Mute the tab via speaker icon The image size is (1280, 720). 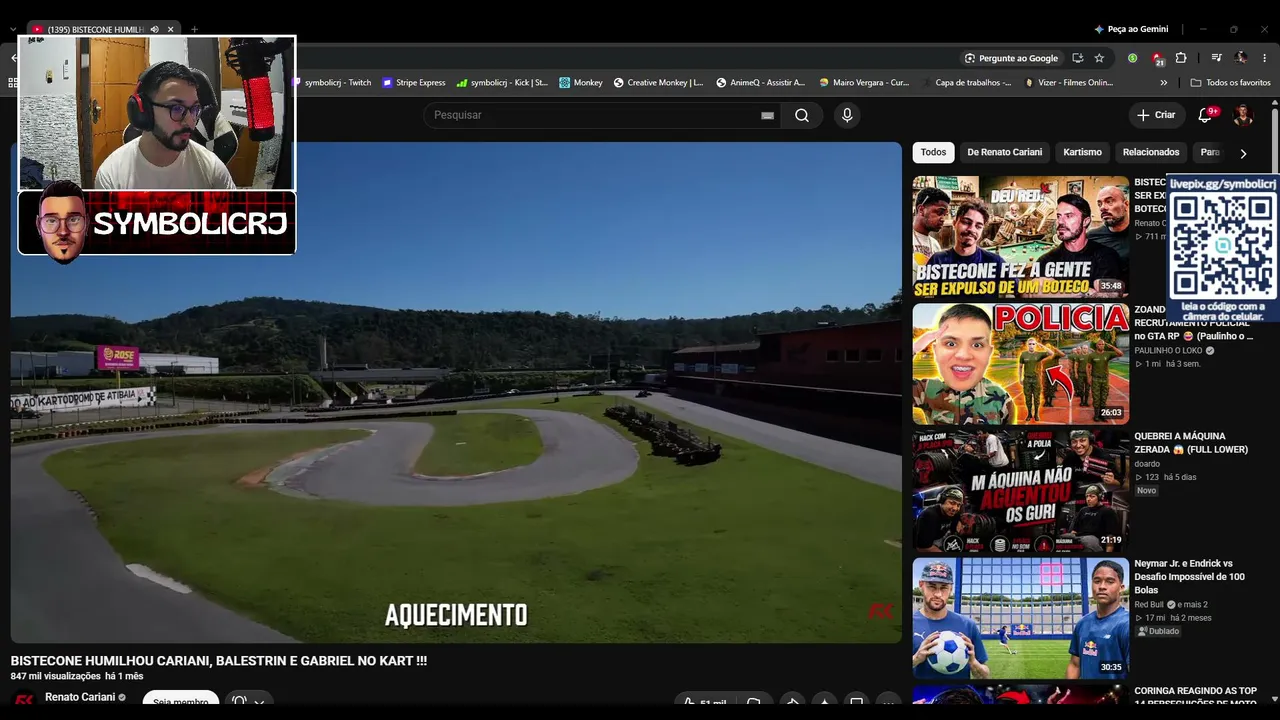pyautogui.click(x=154, y=29)
